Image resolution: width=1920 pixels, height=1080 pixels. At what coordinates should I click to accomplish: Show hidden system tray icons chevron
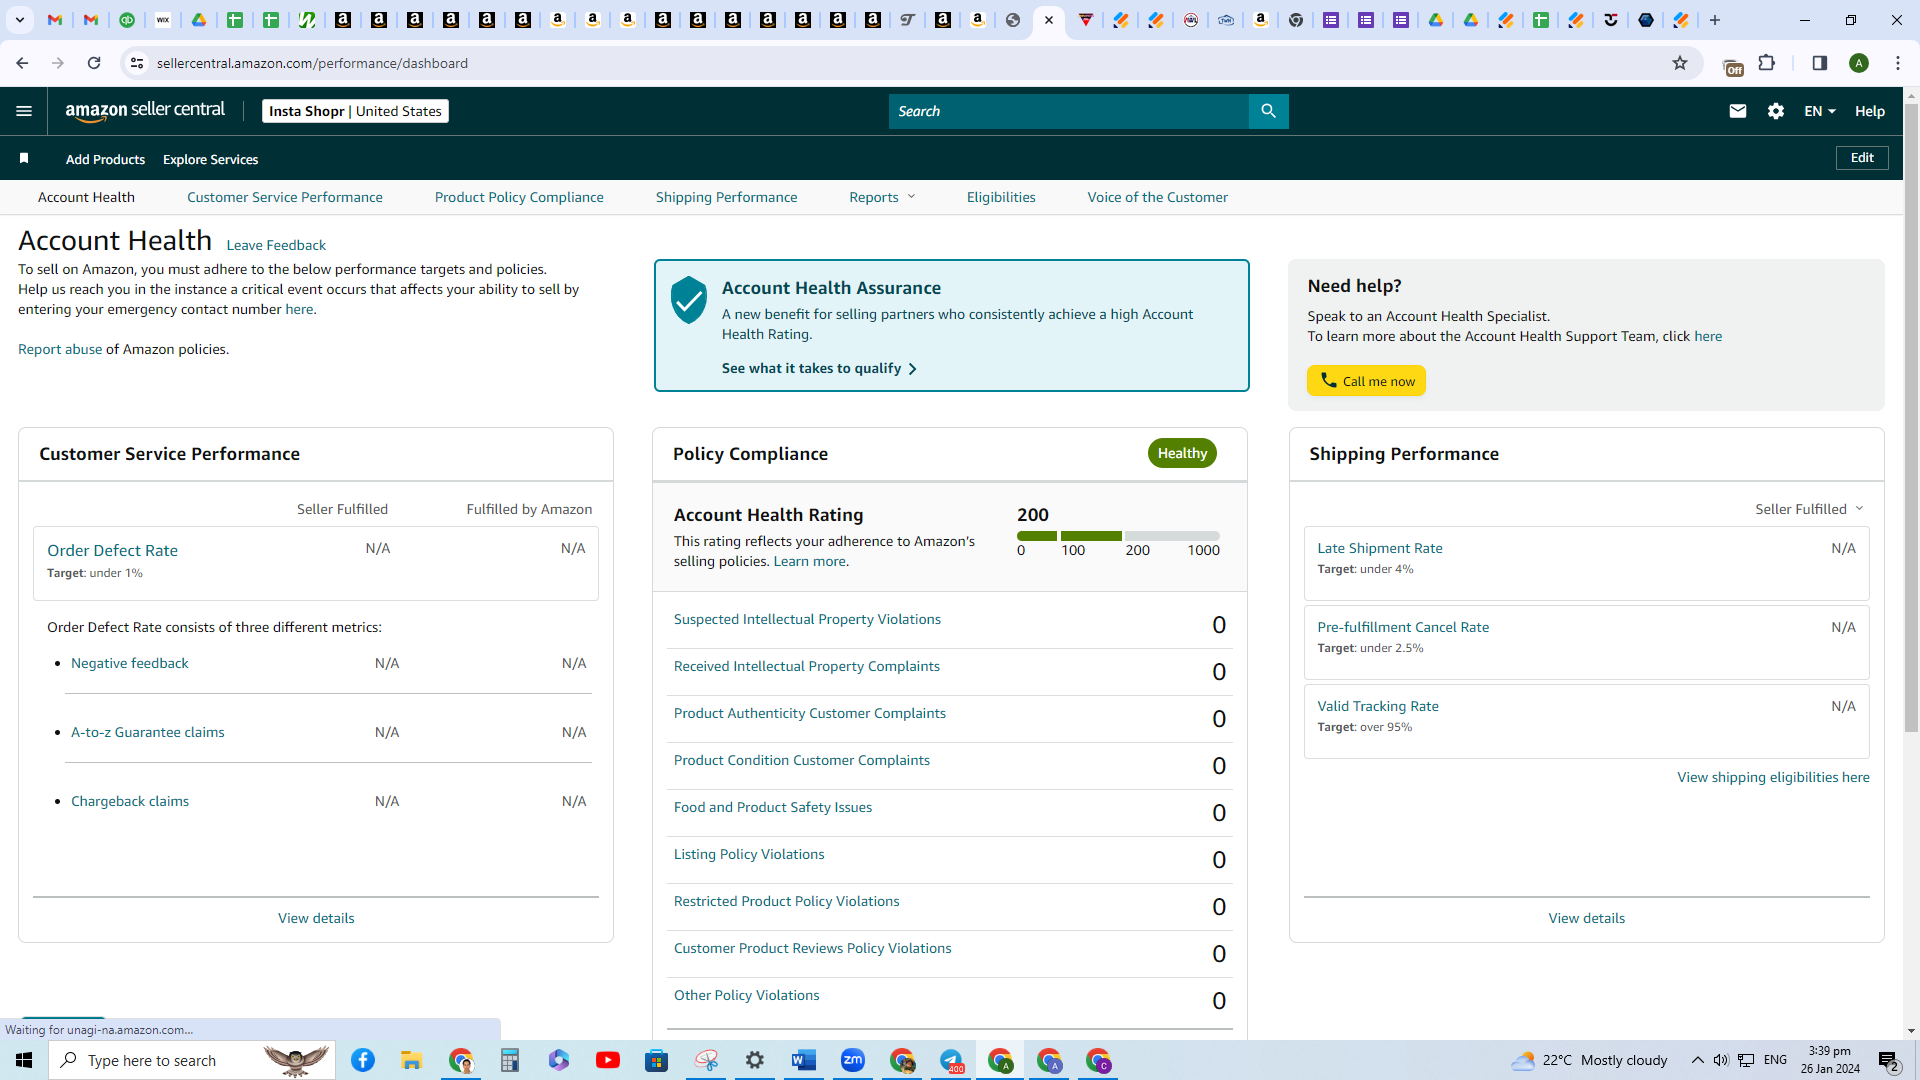(x=1697, y=1060)
